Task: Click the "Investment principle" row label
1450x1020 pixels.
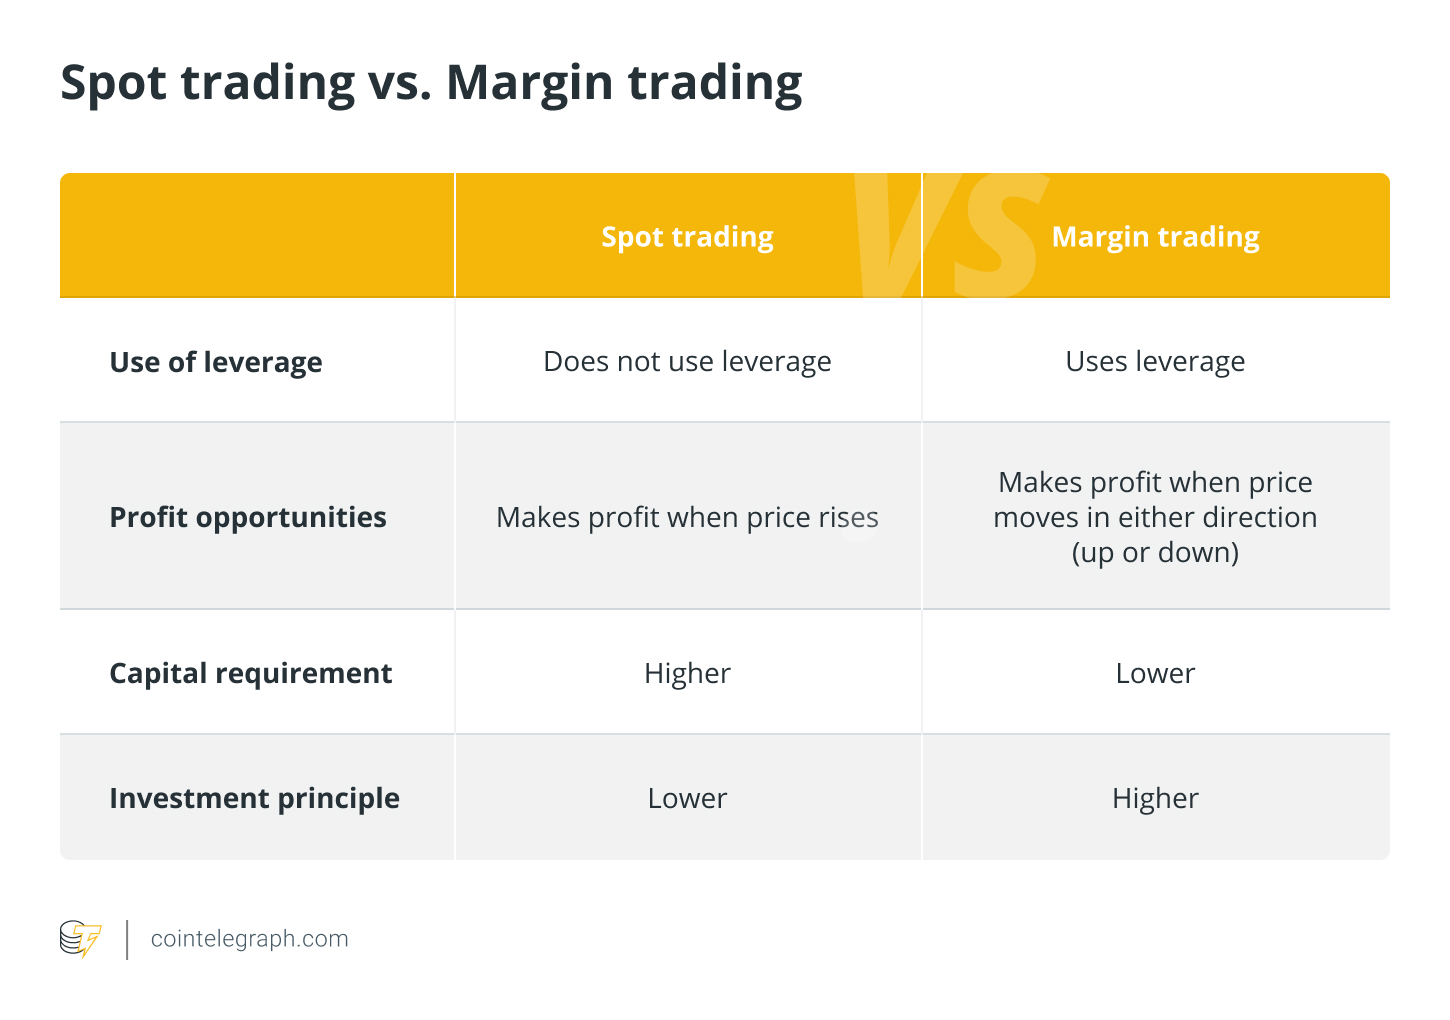Action: point(254,798)
